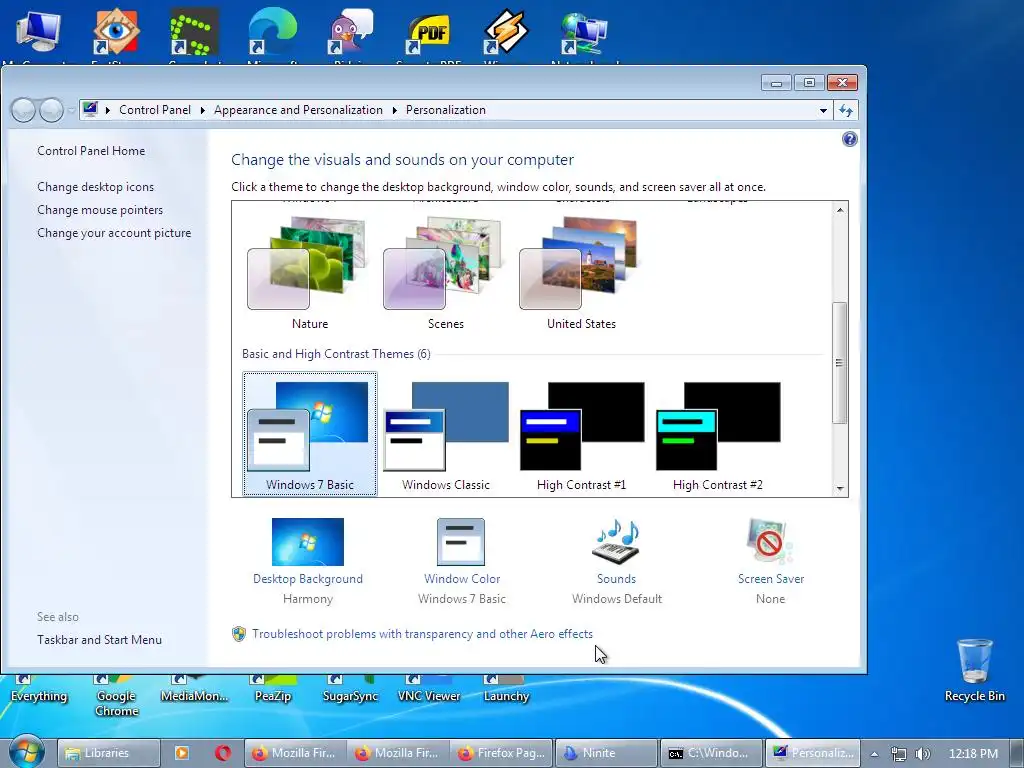Switch to C:\Windo... command prompt taskbar item
Viewport: 1024px width, 768px height.
711,753
